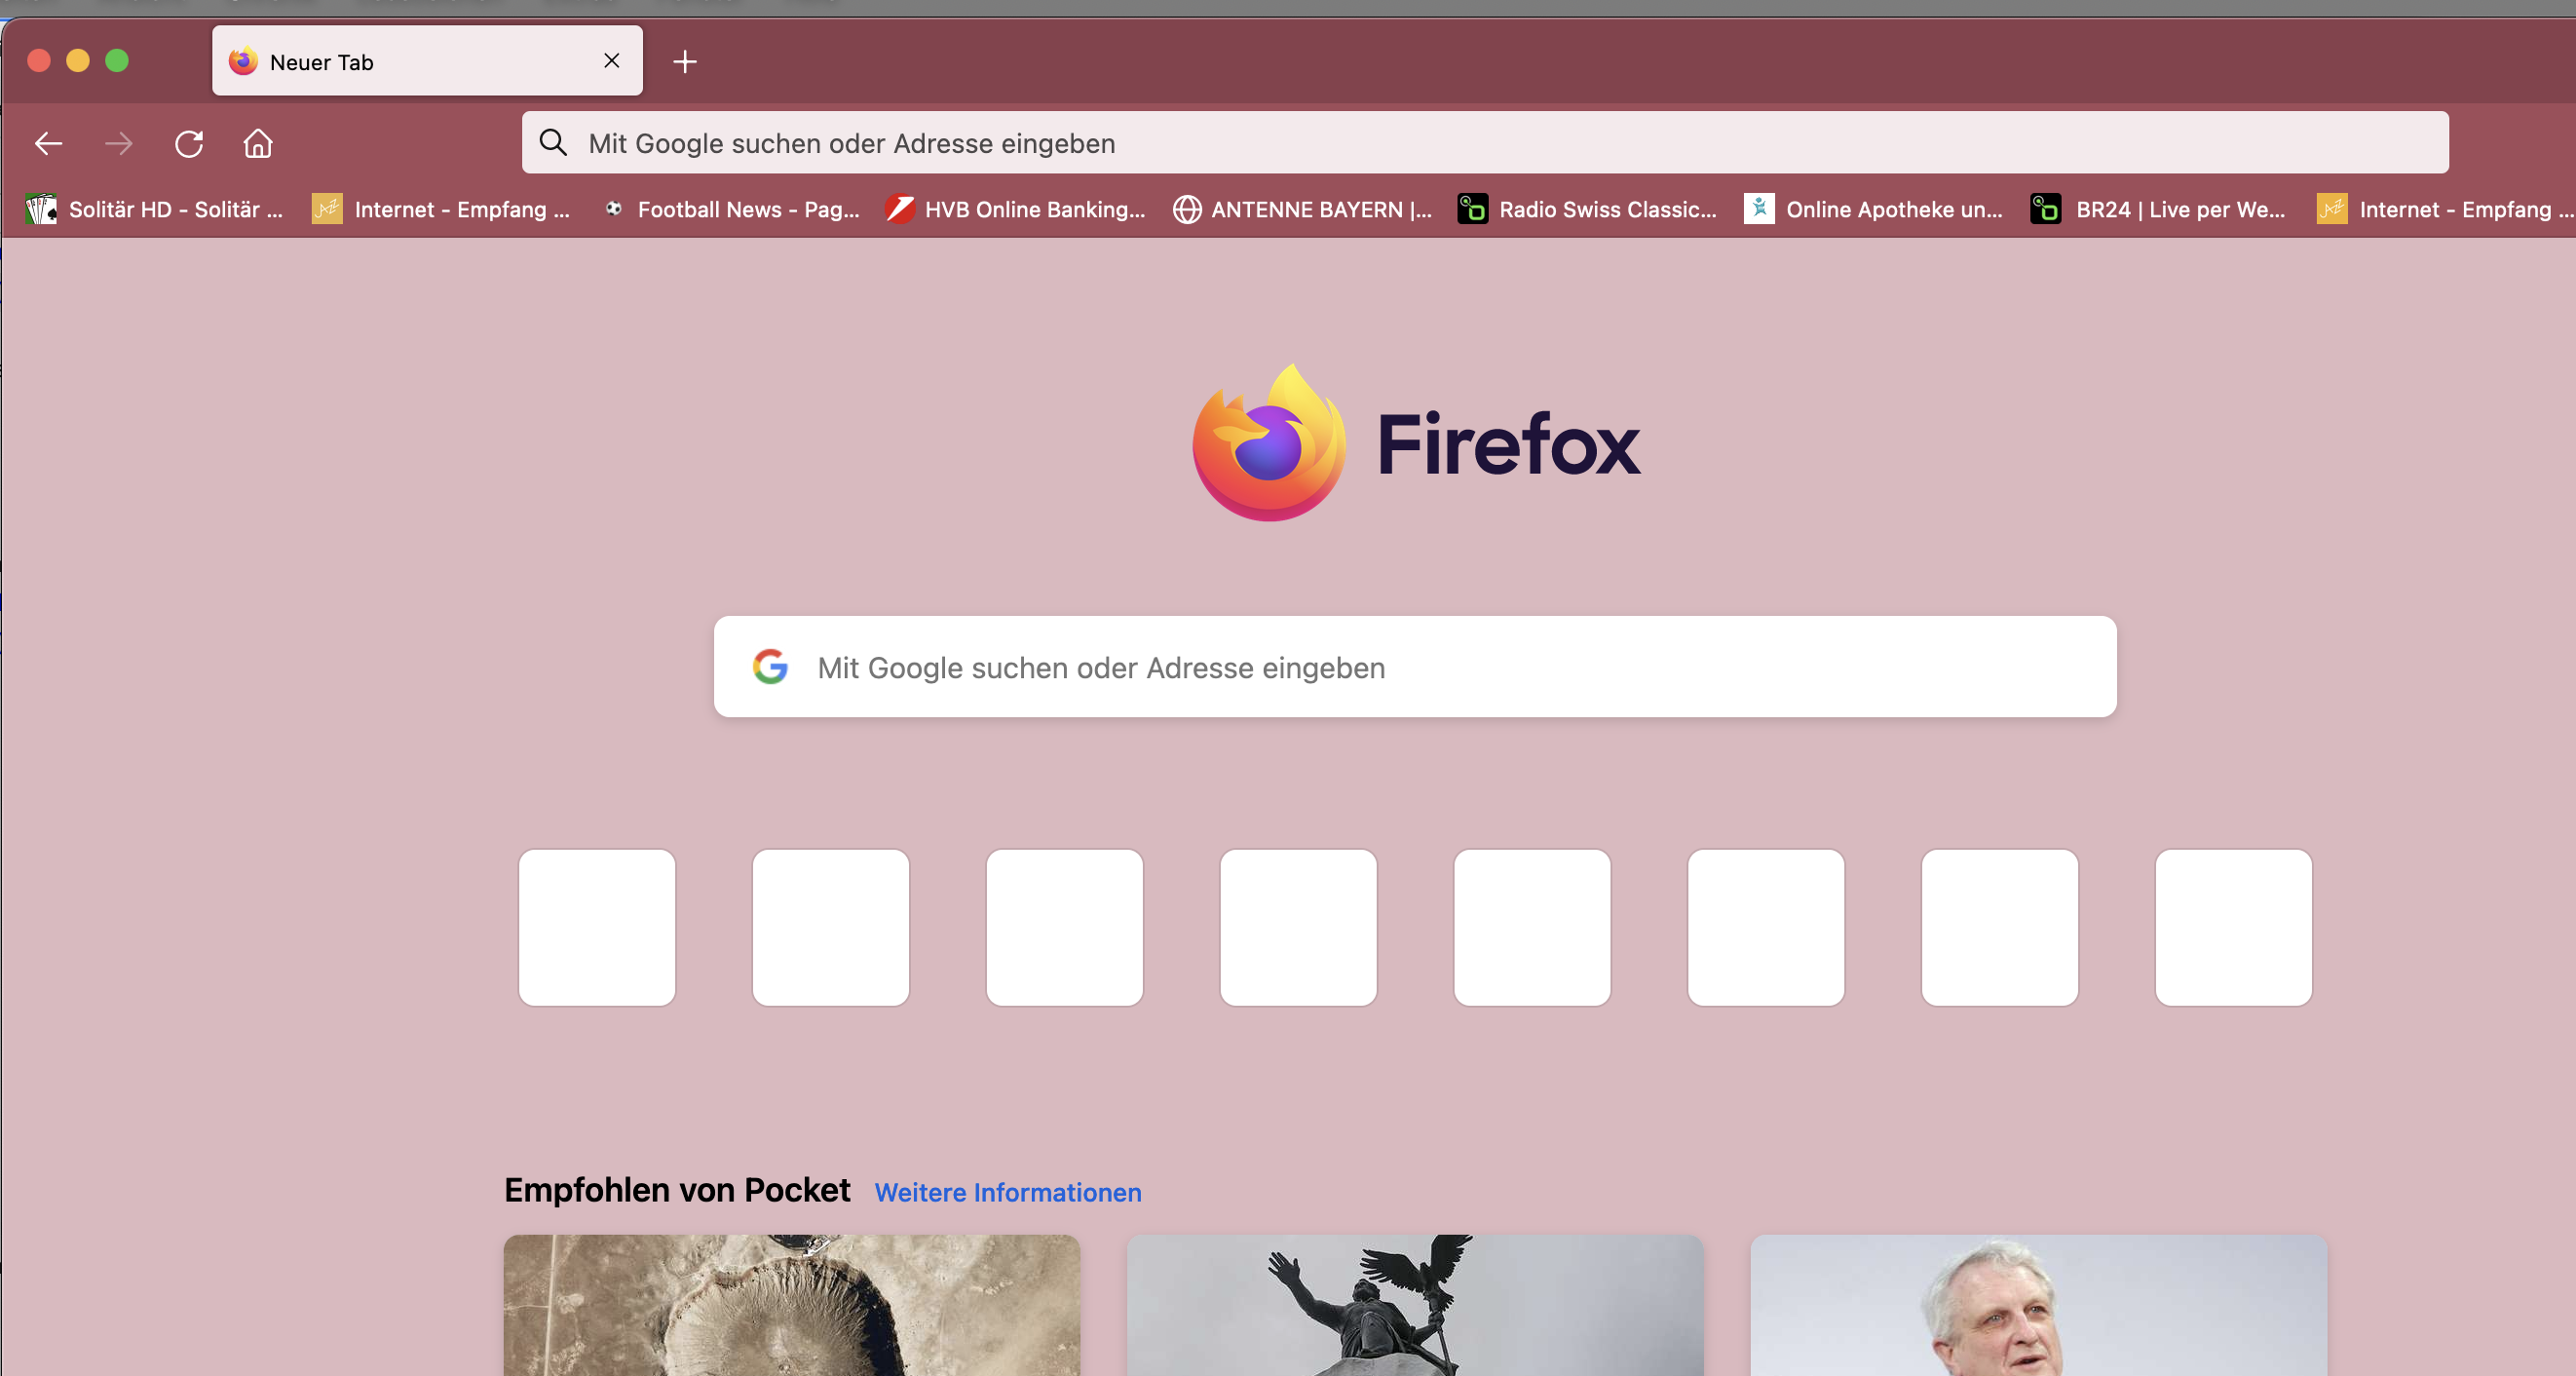Open a new tab with plus button

tap(685, 62)
